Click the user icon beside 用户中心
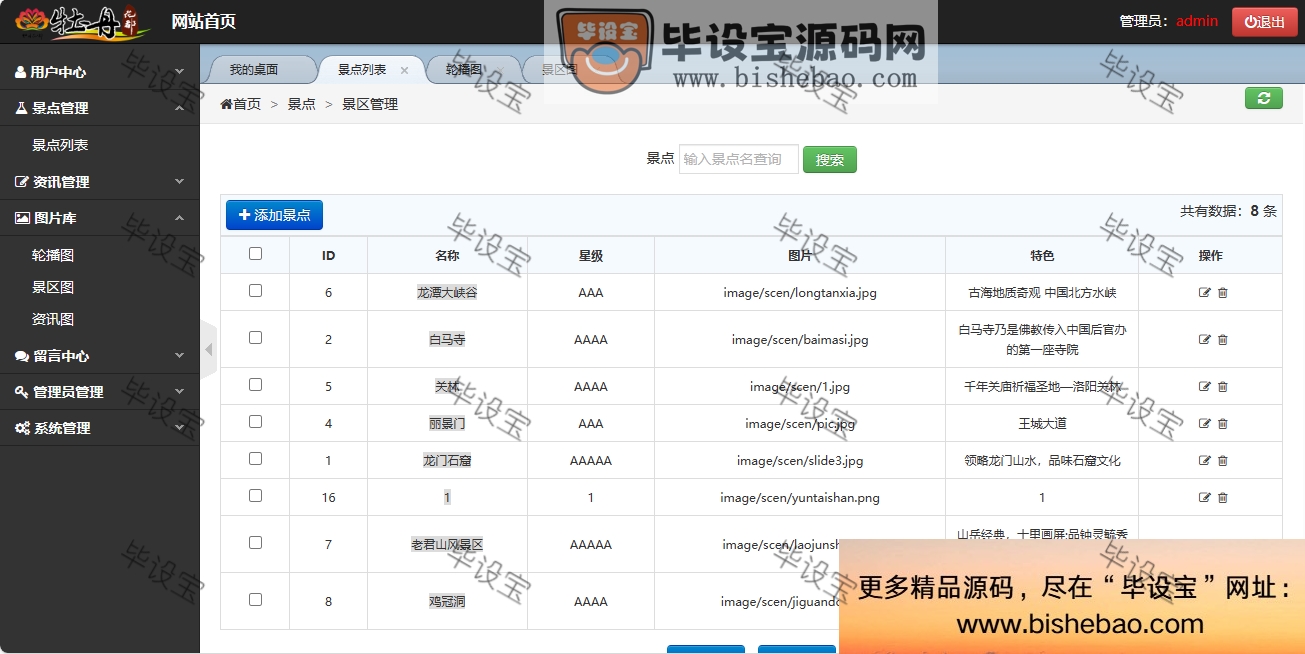 click(x=20, y=72)
